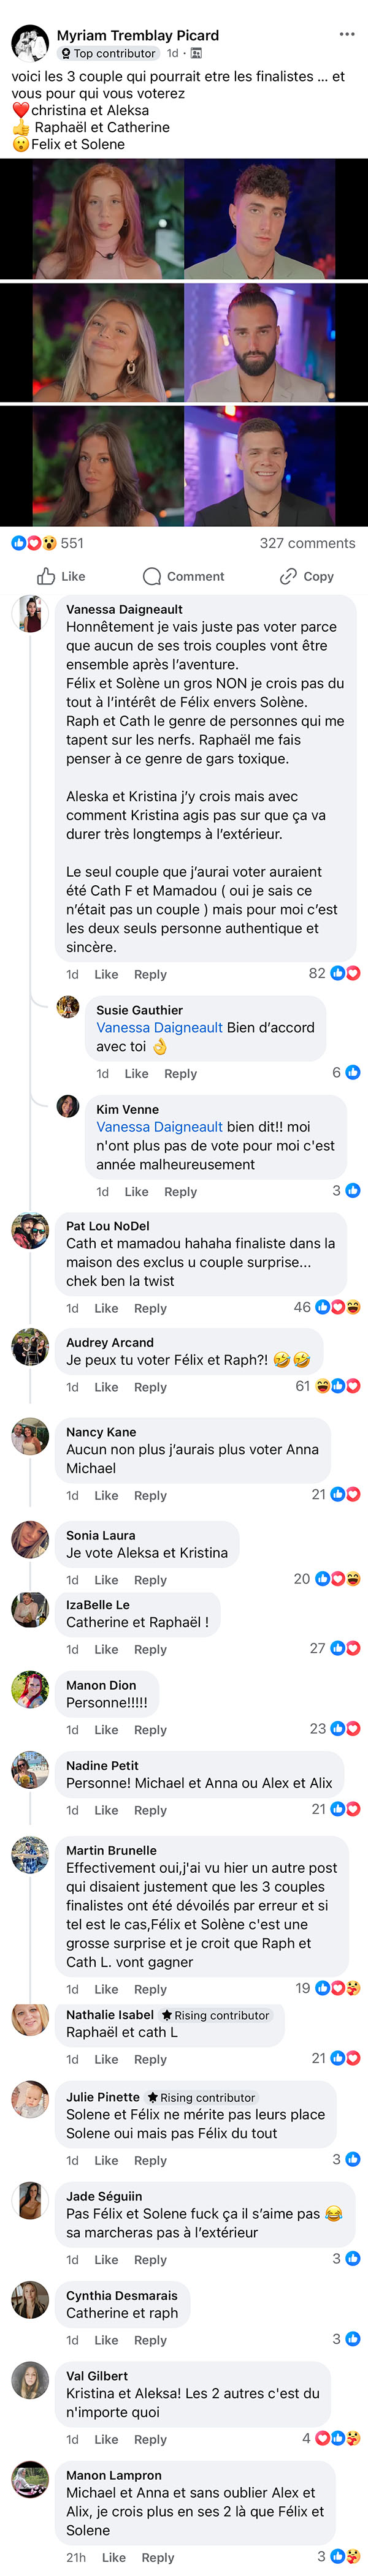Click the thumbs-up Like button under the post
The width and height of the screenshot is (368, 2576).
tap(61, 576)
